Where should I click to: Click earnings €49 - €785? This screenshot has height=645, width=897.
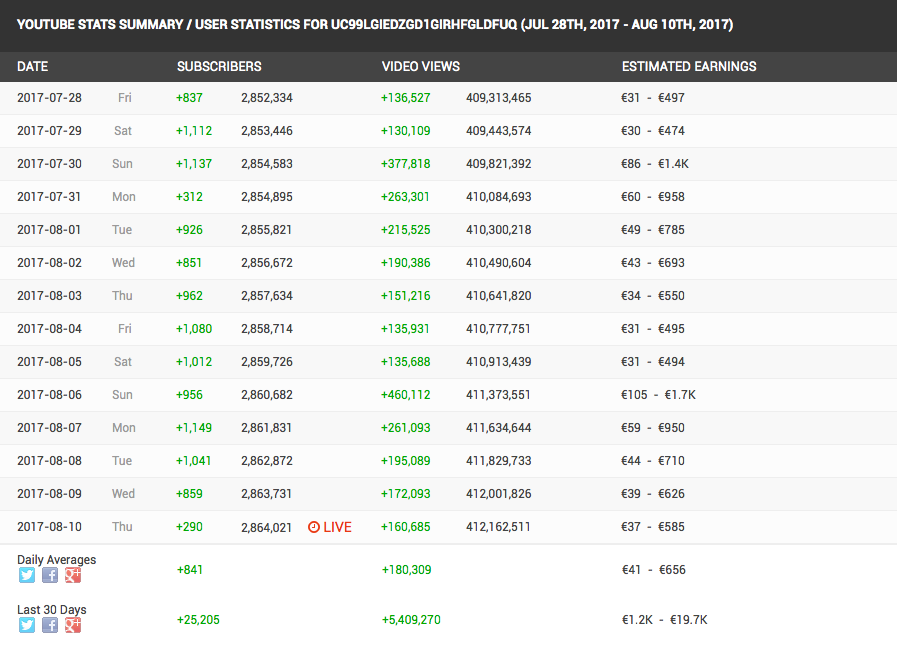(x=653, y=229)
